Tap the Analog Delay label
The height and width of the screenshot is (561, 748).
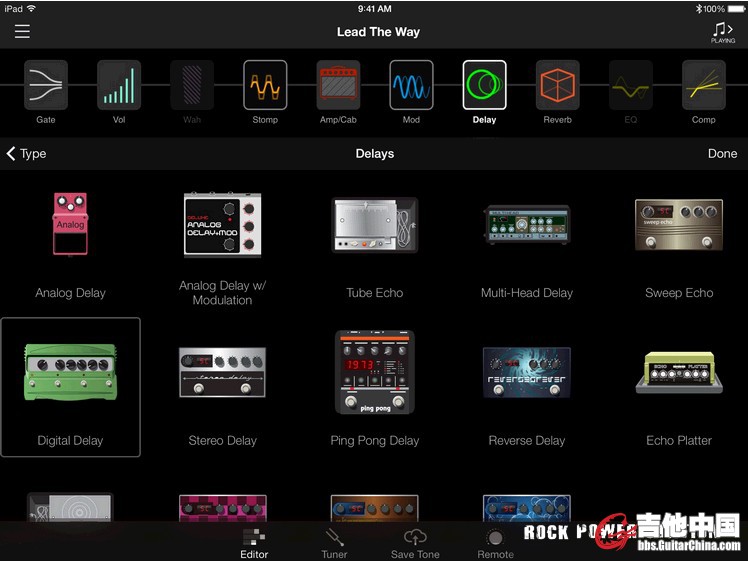coord(70,293)
